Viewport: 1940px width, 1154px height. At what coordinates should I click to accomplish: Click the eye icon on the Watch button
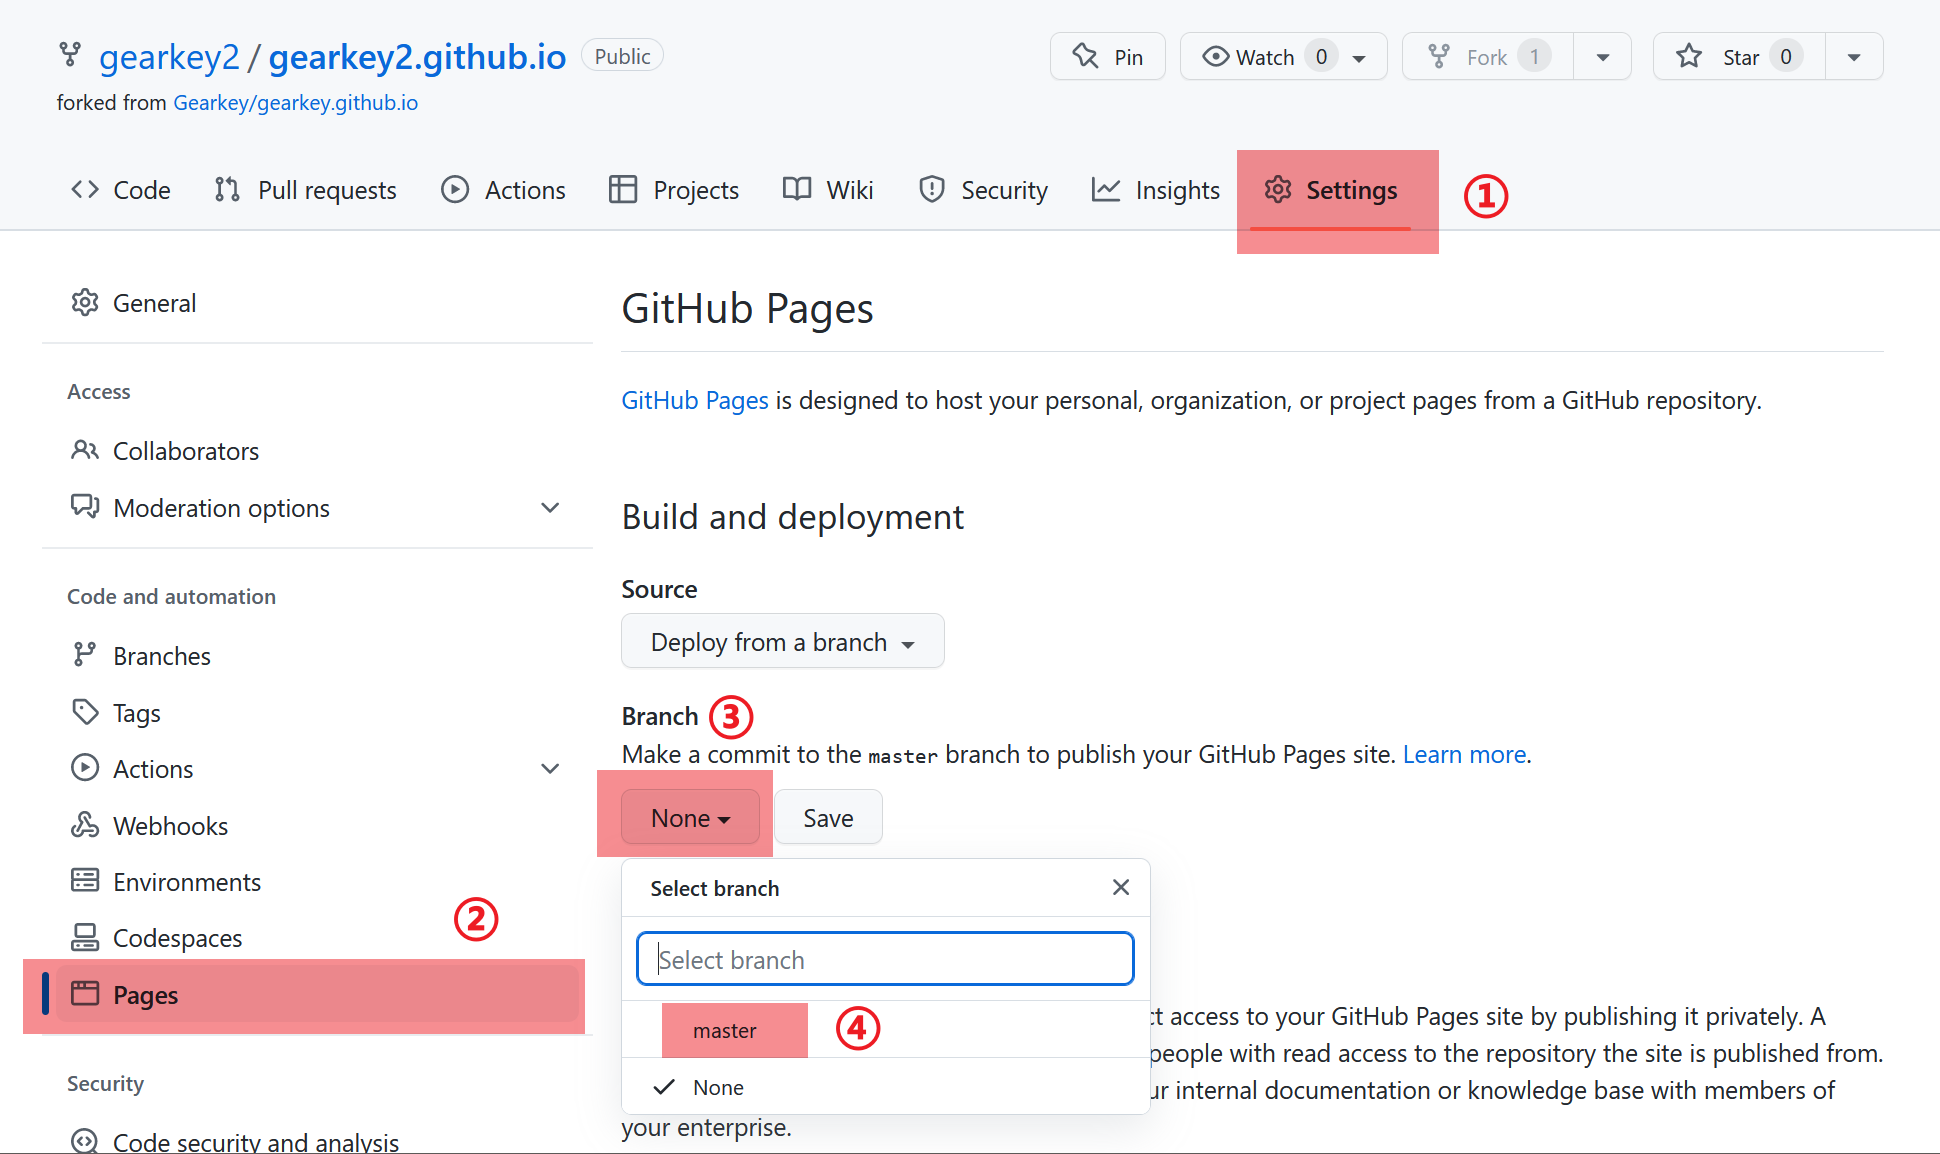1215,56
